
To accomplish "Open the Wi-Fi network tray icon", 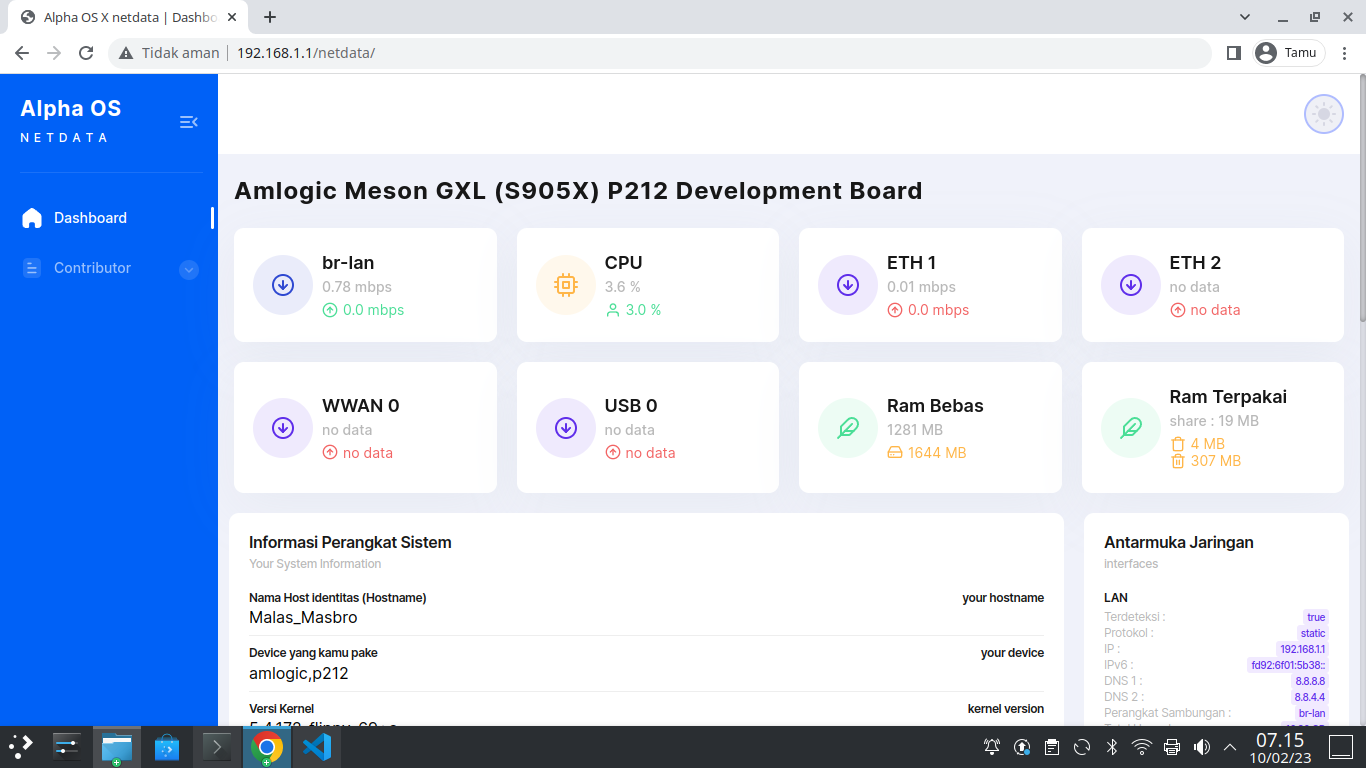I will (1141, 747).
